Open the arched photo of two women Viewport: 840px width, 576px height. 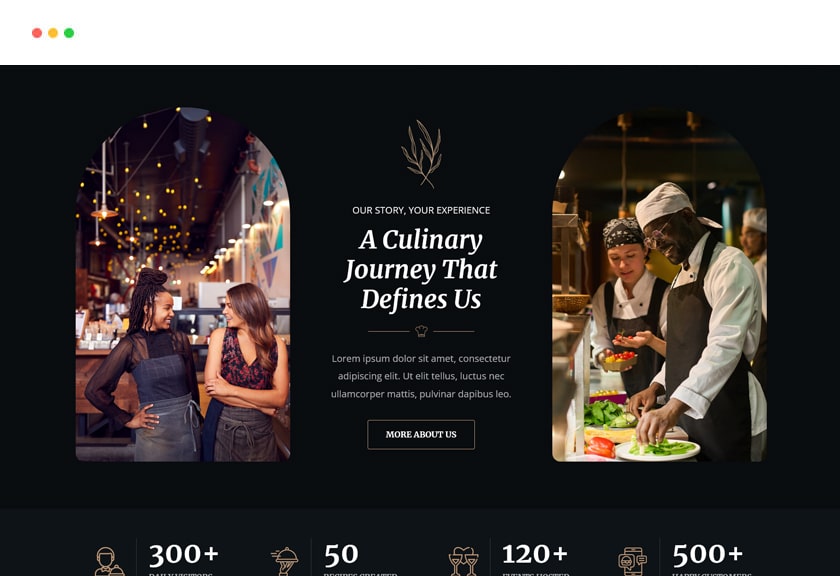click(183, 284)
